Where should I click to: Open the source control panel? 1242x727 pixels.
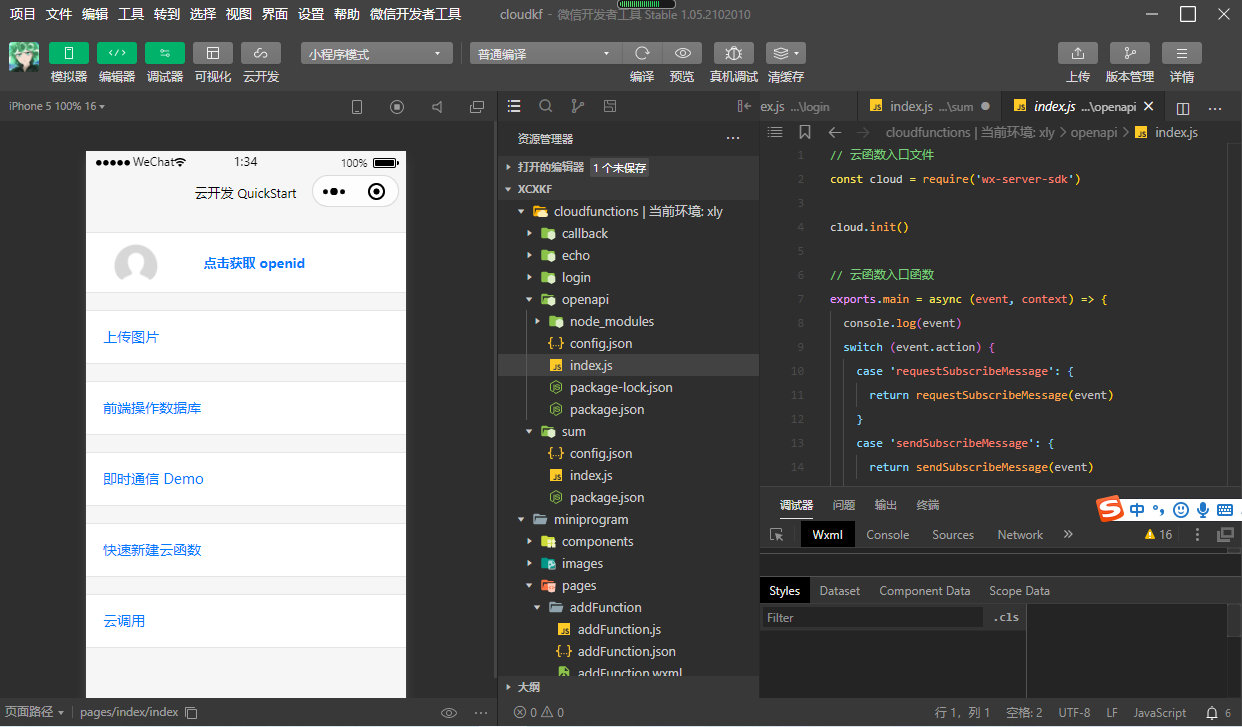coord(578,106)
